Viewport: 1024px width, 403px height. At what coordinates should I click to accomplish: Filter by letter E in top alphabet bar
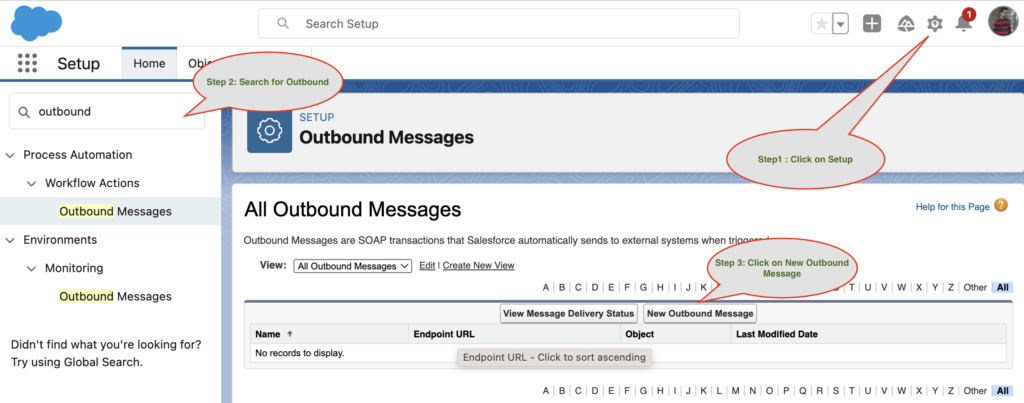[x=611, y=287]
